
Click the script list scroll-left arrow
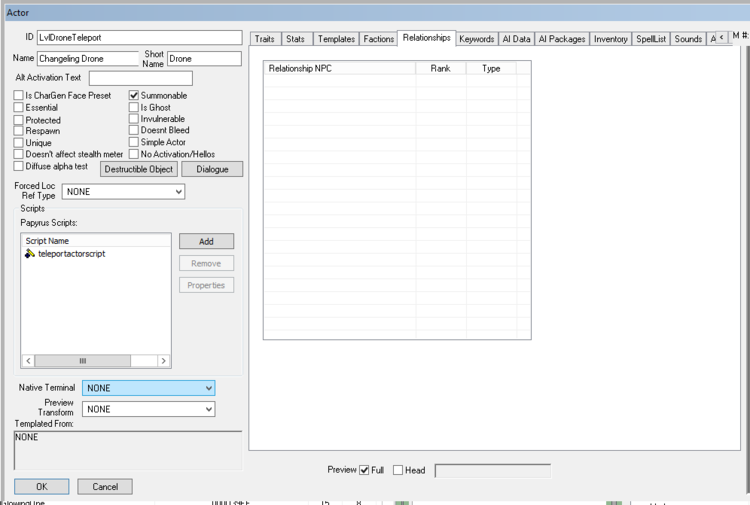click(x=28, y=361)
